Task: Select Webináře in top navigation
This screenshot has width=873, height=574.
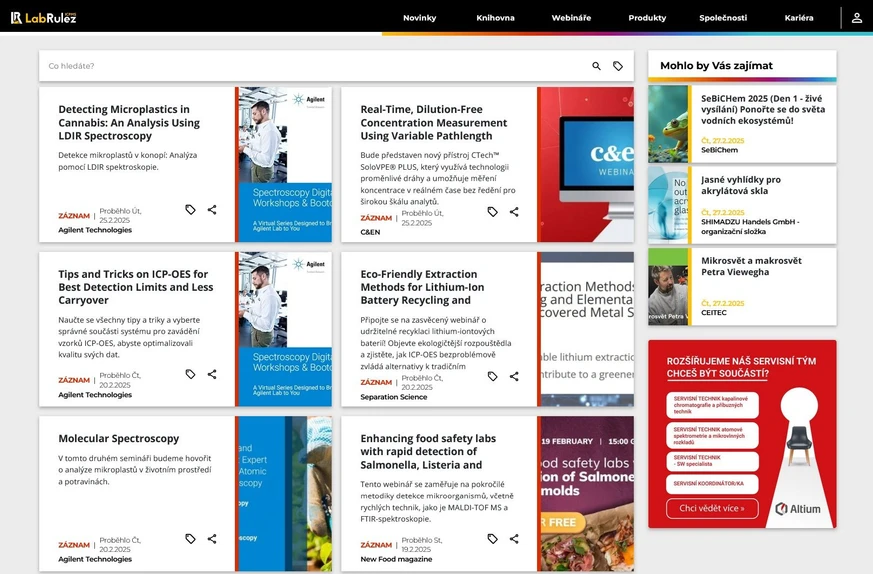Action: (571, 18)
